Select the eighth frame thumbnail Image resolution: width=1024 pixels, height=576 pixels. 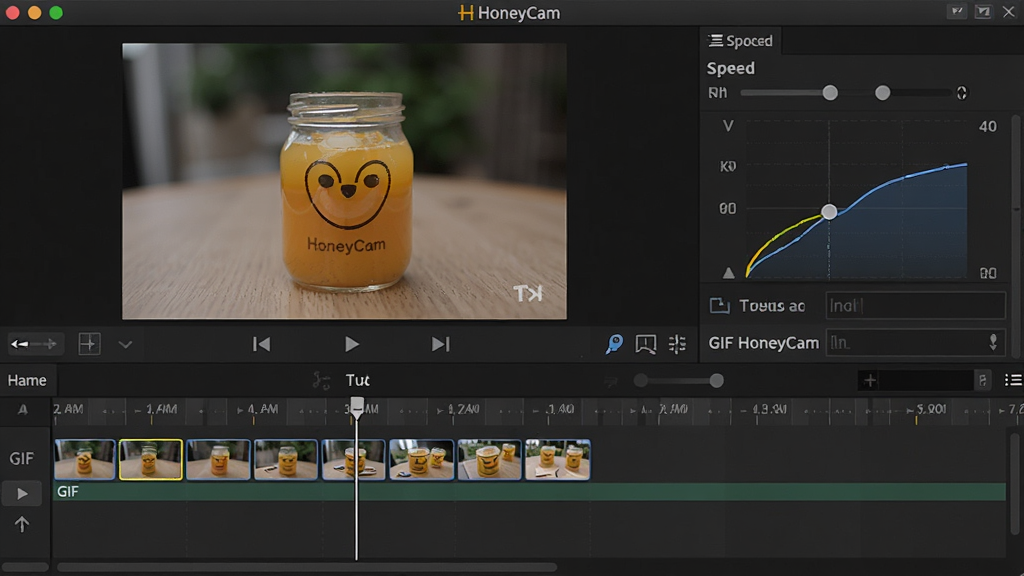(x=558, y=460)
